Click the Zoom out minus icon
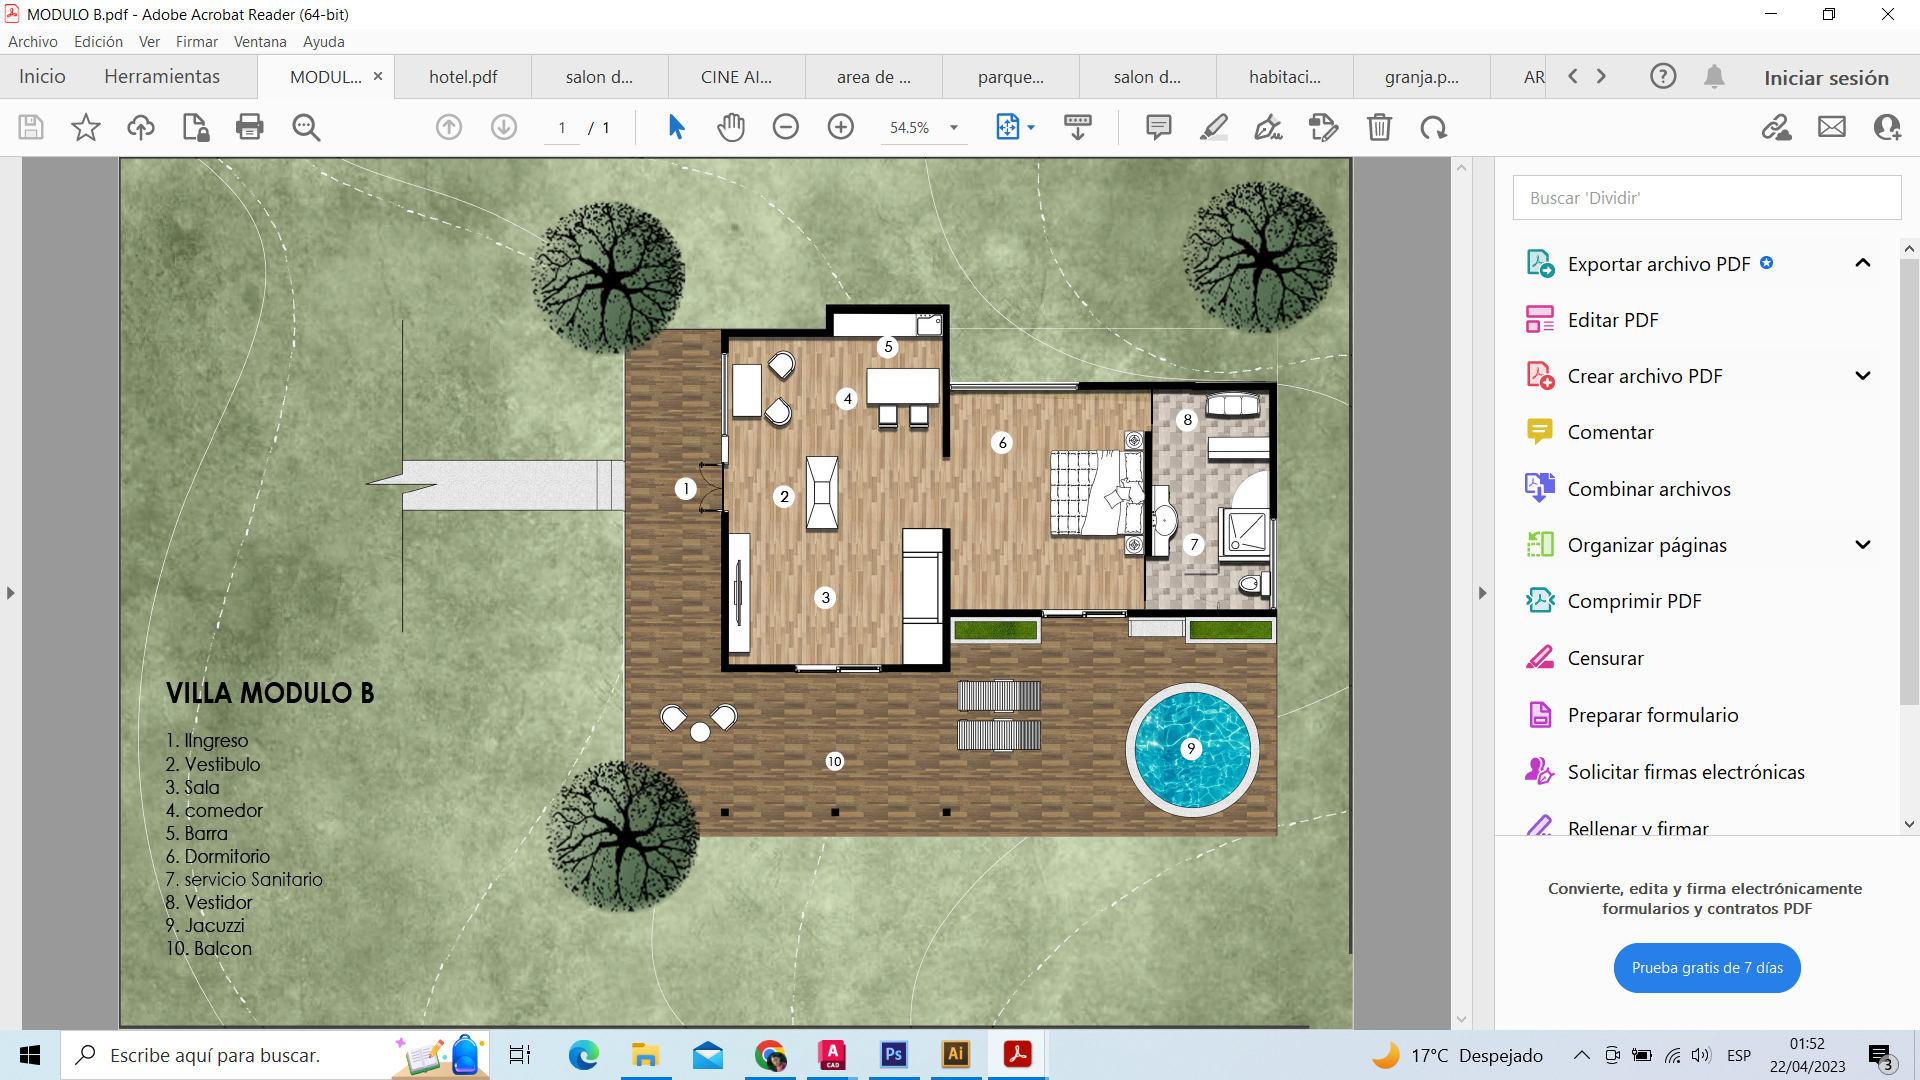1920x1080 pixels. (786, 127)
